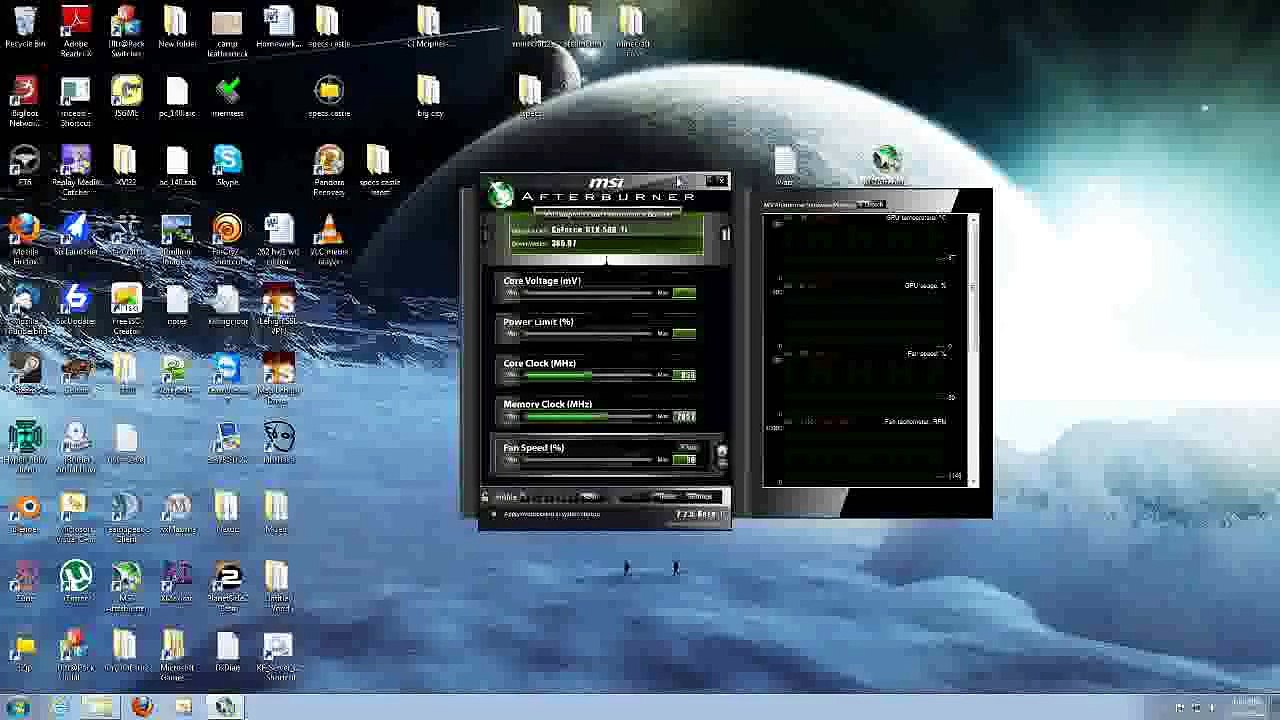Select the GPU temperature graph label
Screen dimensions: 1280x720
pos(915,218)
